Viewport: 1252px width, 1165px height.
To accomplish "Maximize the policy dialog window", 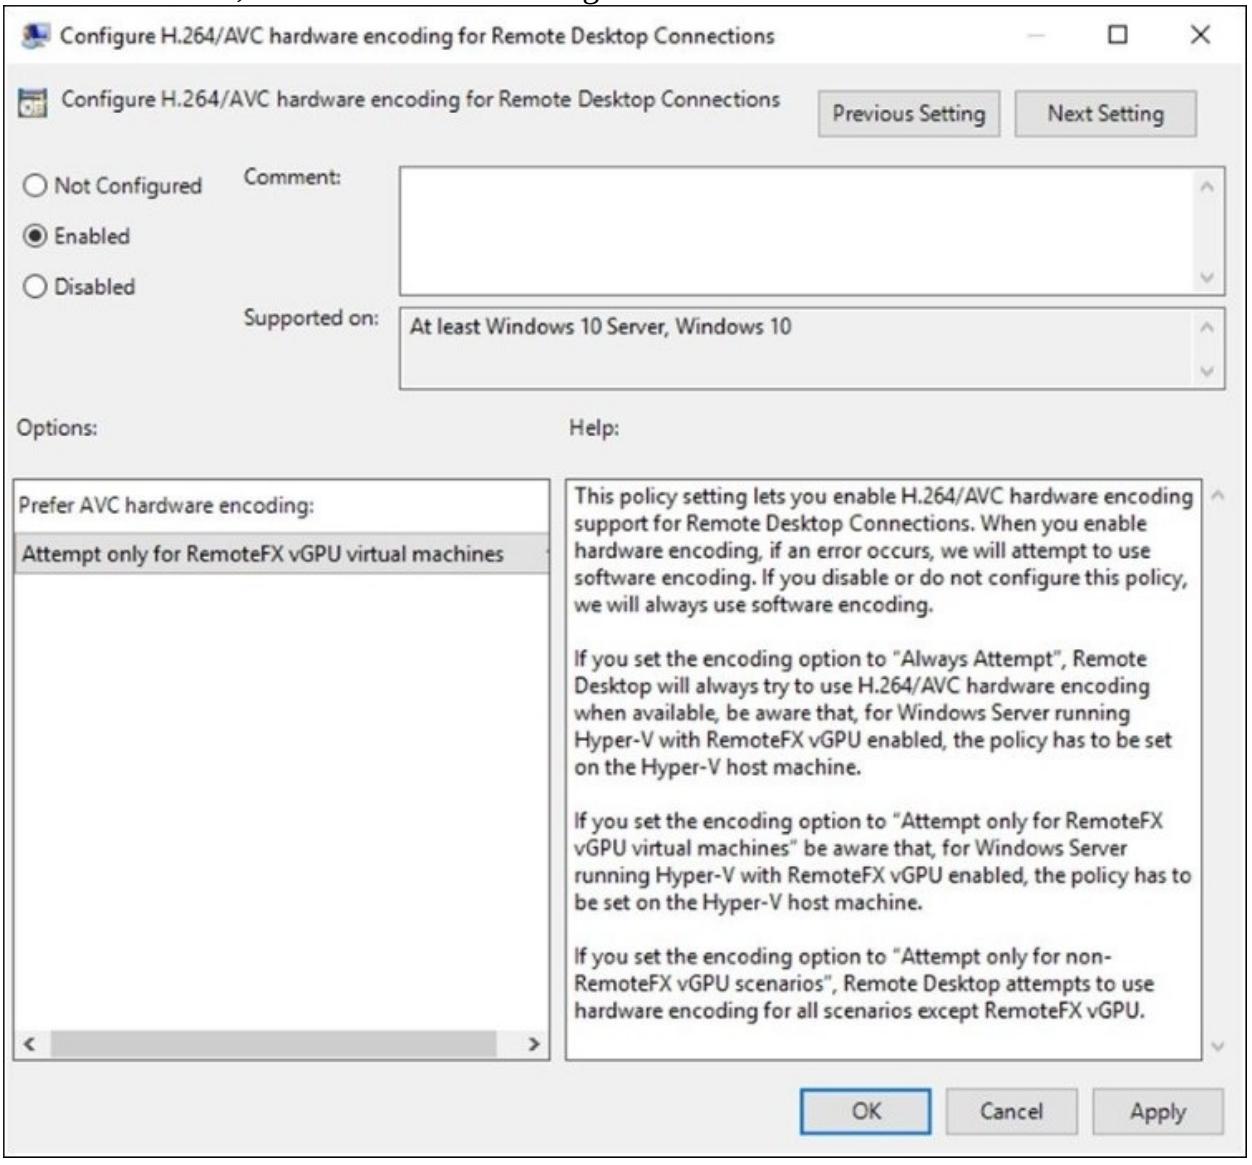I will [1118, 35].
